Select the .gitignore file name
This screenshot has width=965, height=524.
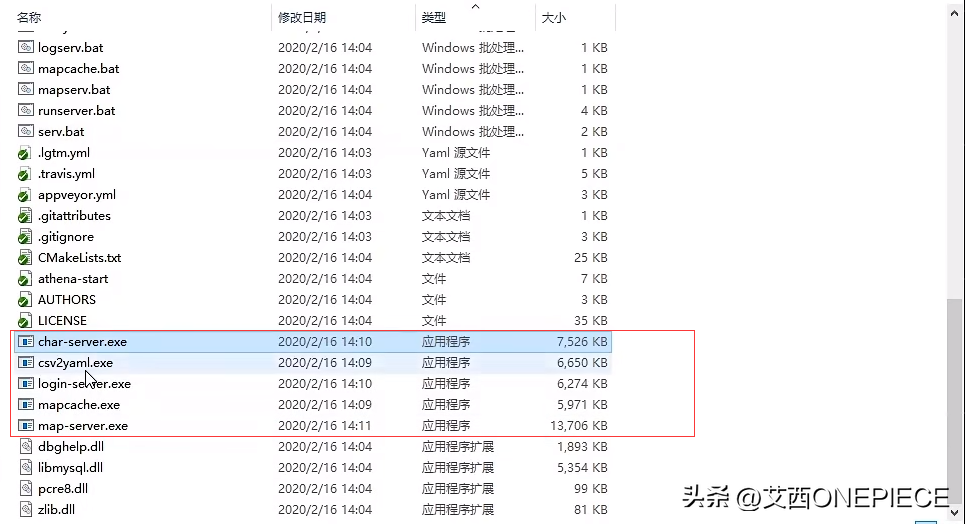click(x=66, y=237)
